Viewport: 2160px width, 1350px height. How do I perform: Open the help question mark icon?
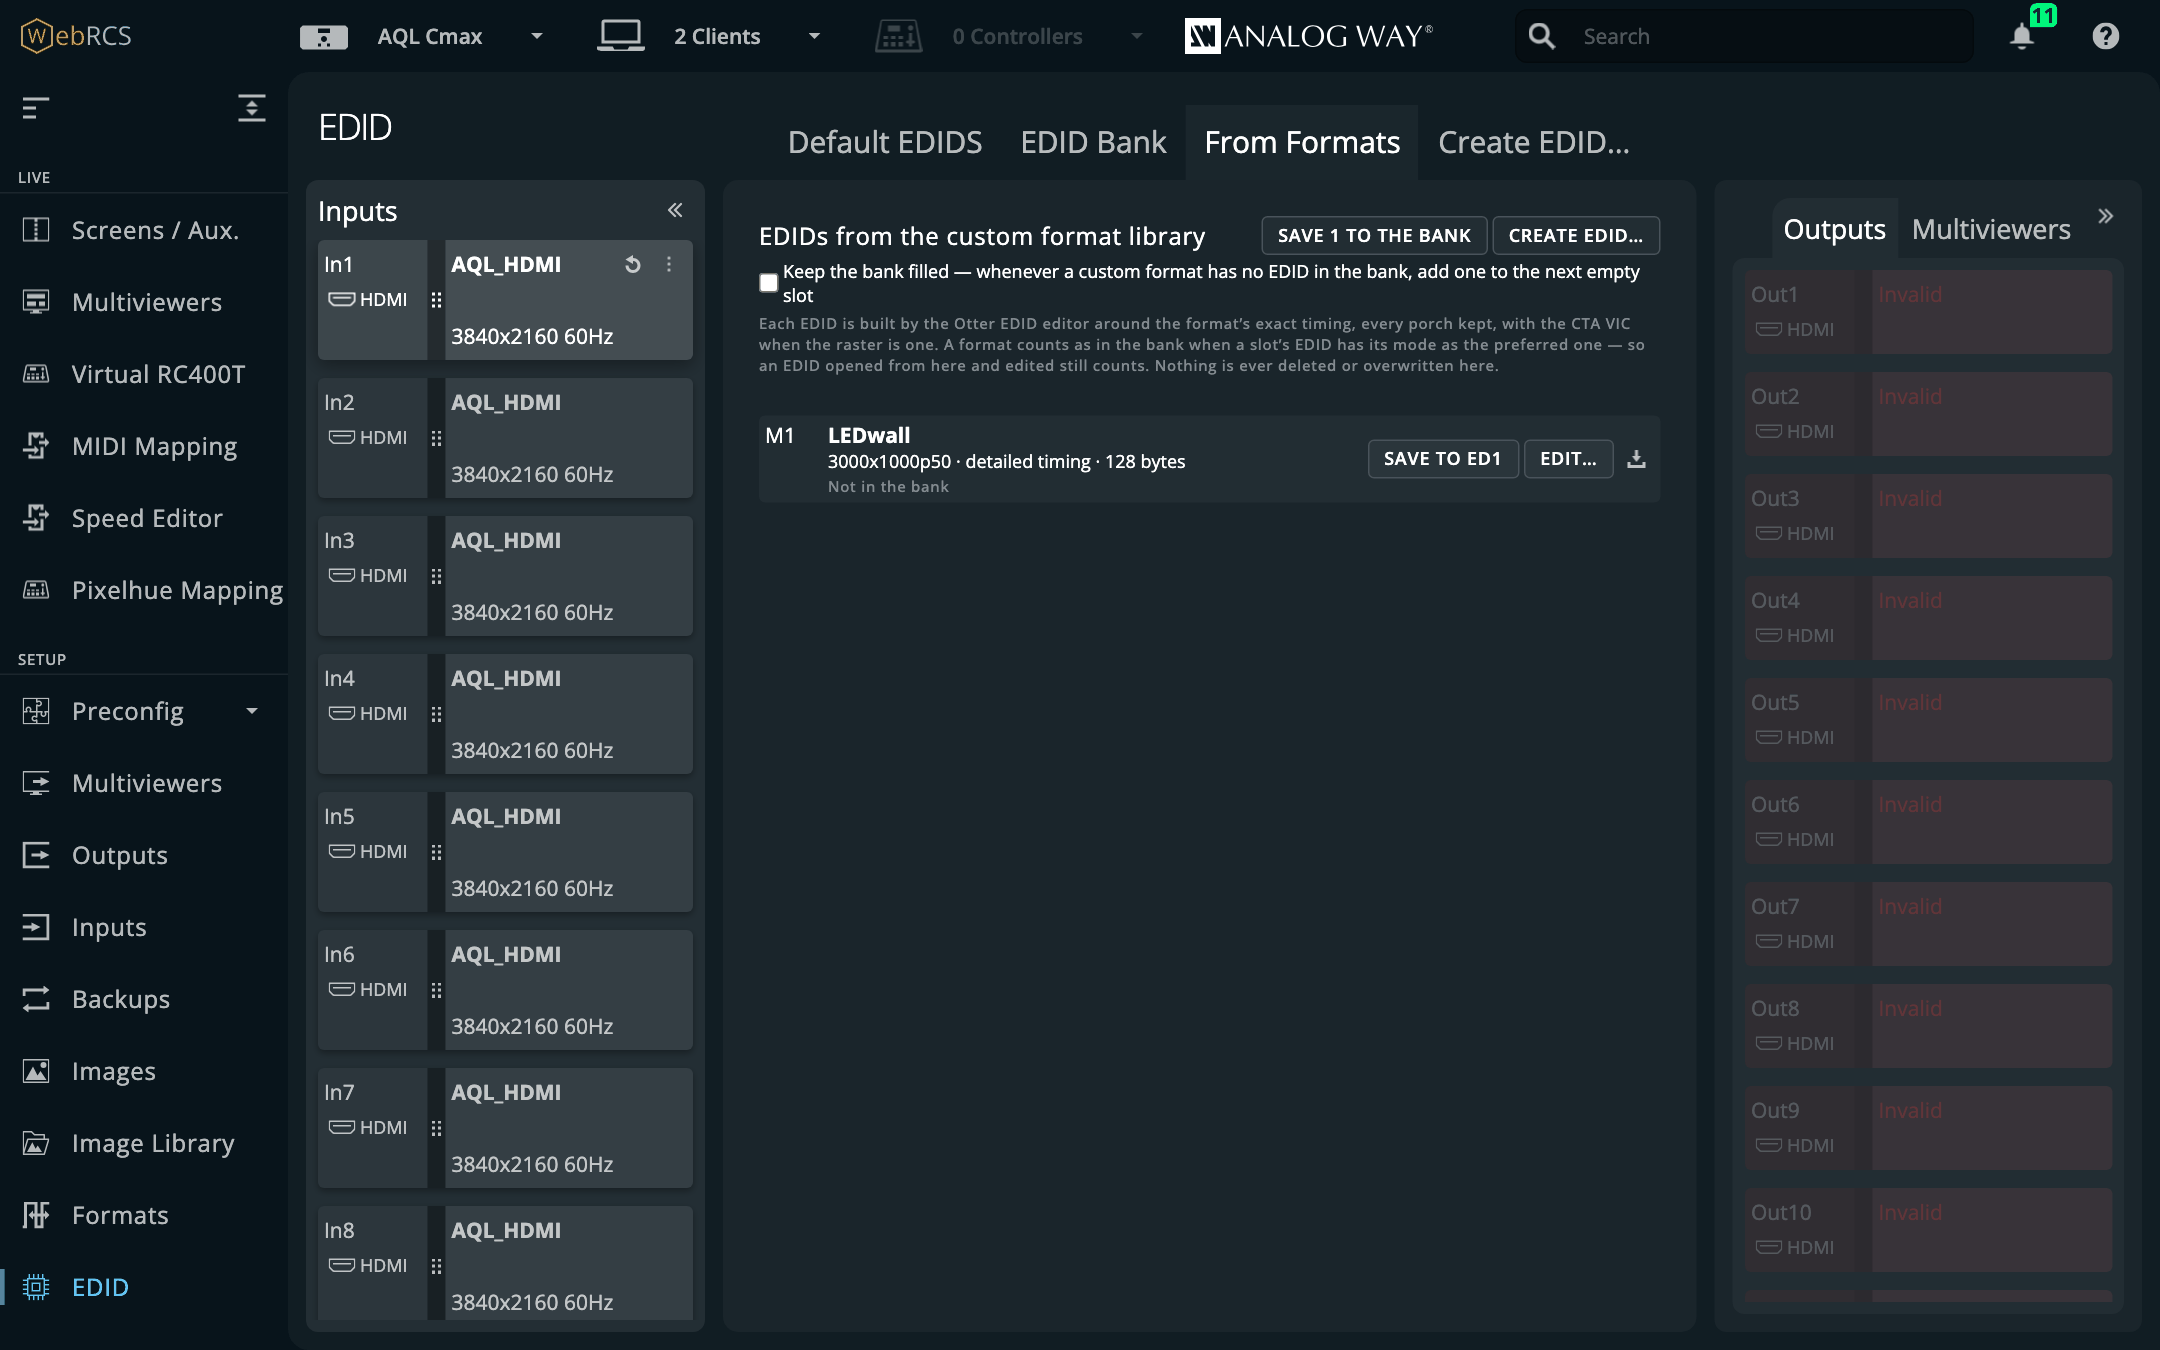[2105, 37]
